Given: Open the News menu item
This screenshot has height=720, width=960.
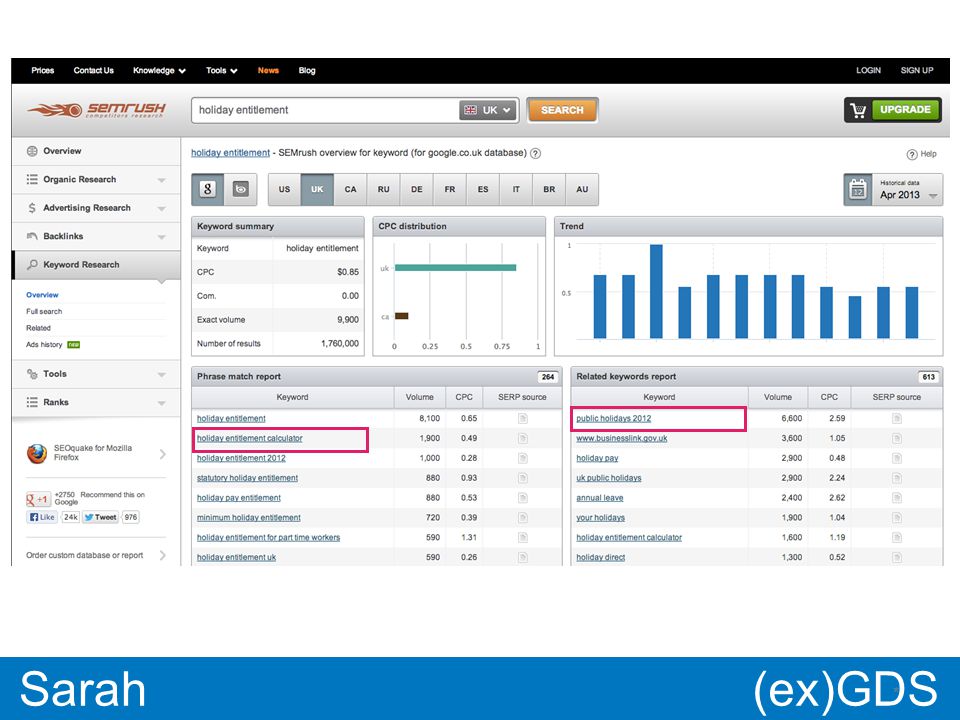Looking at the screenshot, I should tap(268, 70).
